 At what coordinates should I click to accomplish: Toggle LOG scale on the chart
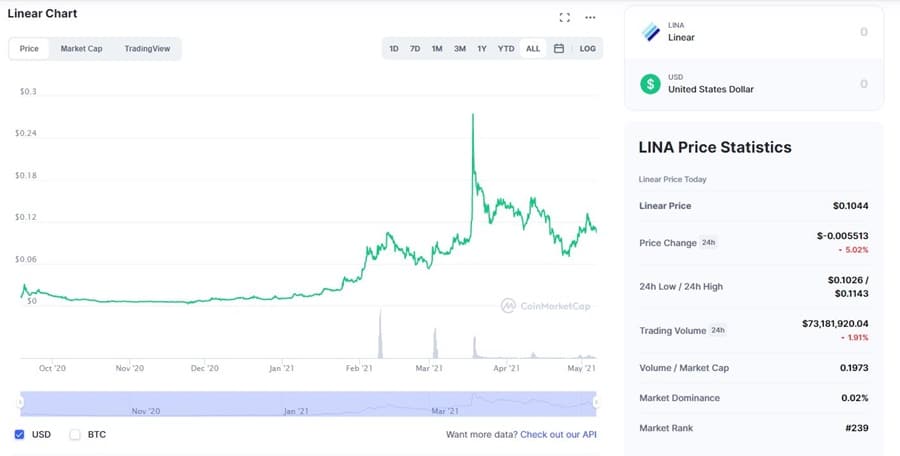(587, 48)
